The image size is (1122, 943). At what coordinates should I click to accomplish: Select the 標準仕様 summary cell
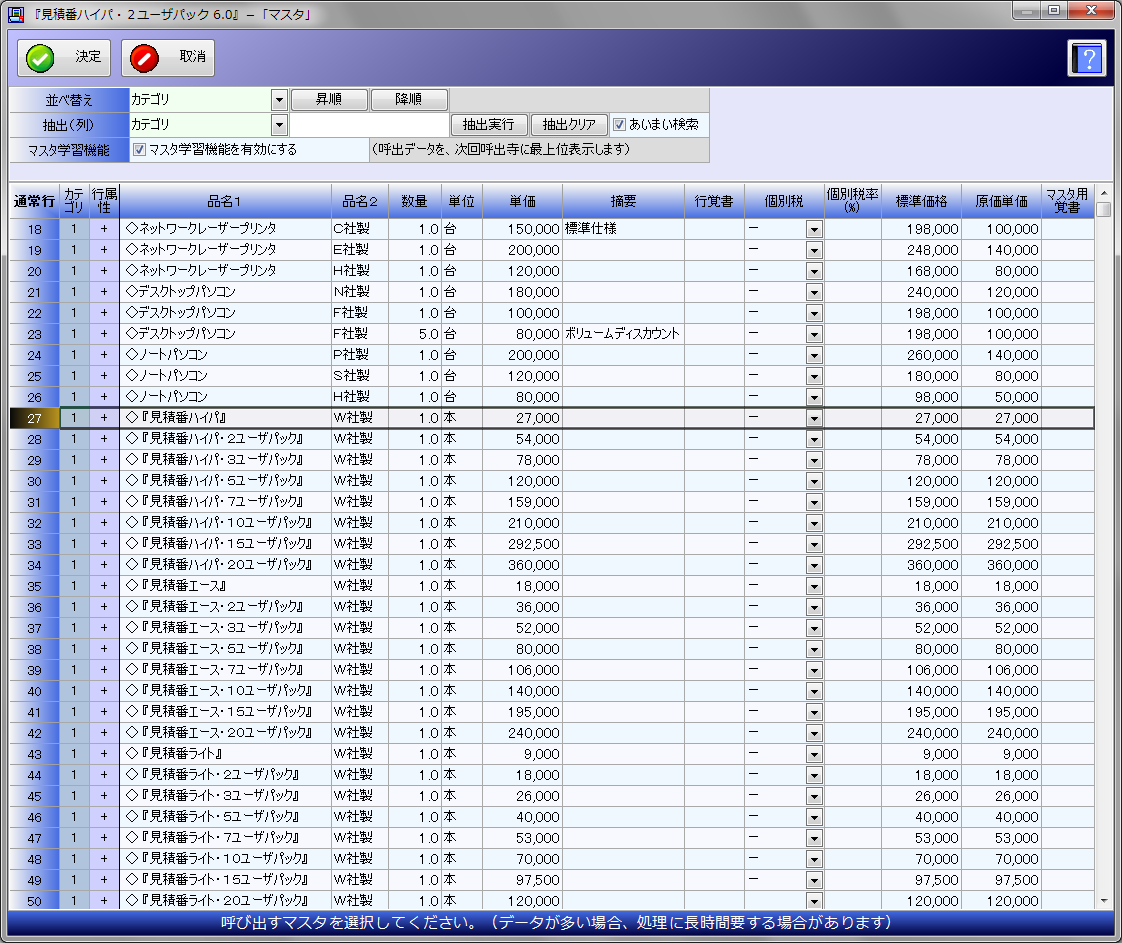tap(623, 229)
